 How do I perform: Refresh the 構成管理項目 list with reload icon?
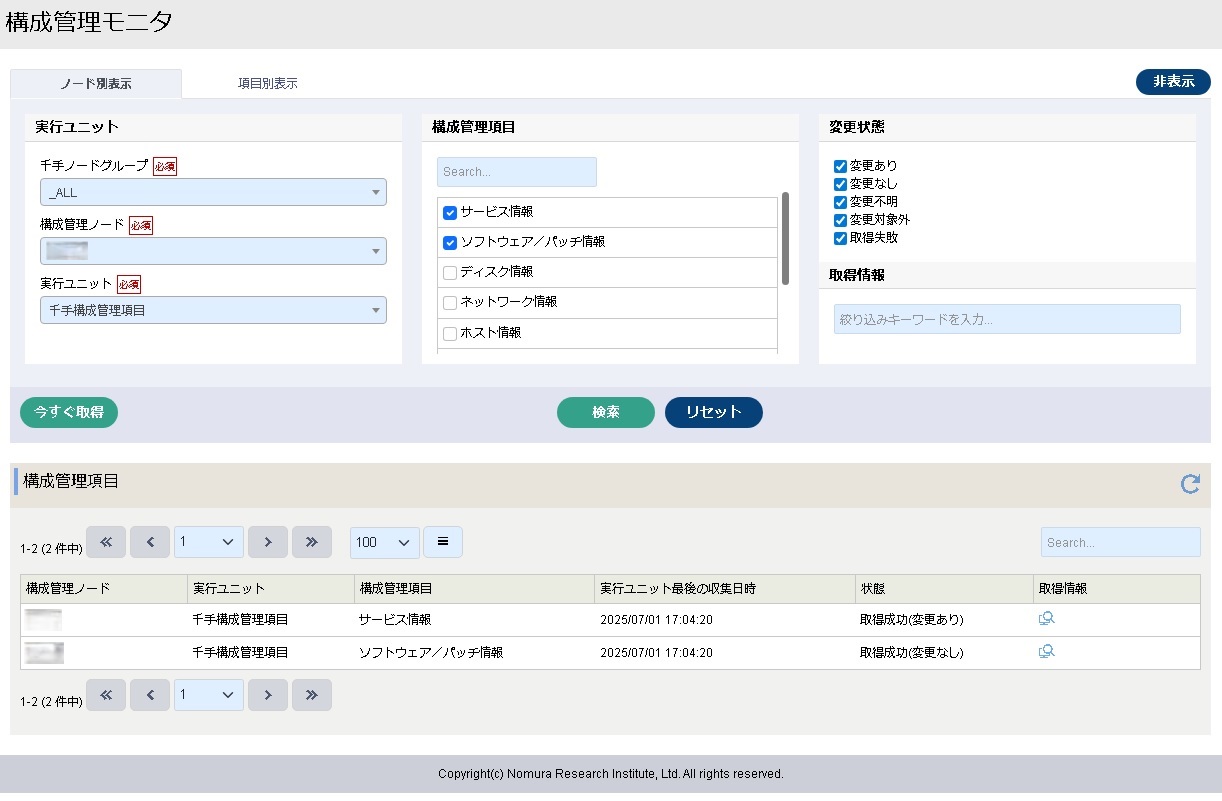(x=1190, y=484)
